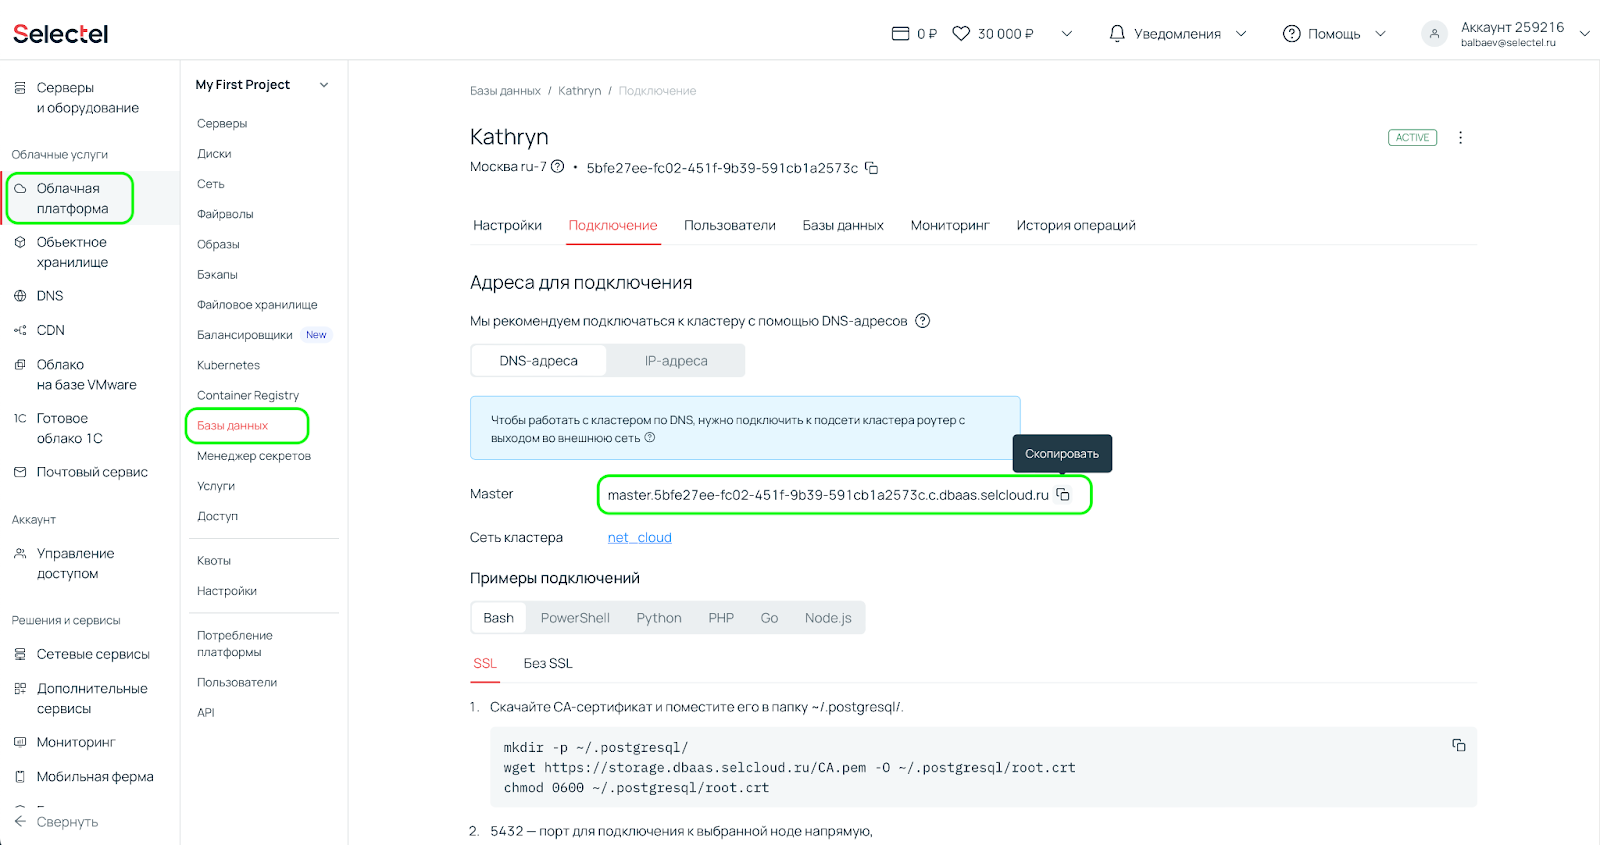Viewport: 1600px width, 845px height.
Task: Open the CDN service
Action: tap(51, 330)
